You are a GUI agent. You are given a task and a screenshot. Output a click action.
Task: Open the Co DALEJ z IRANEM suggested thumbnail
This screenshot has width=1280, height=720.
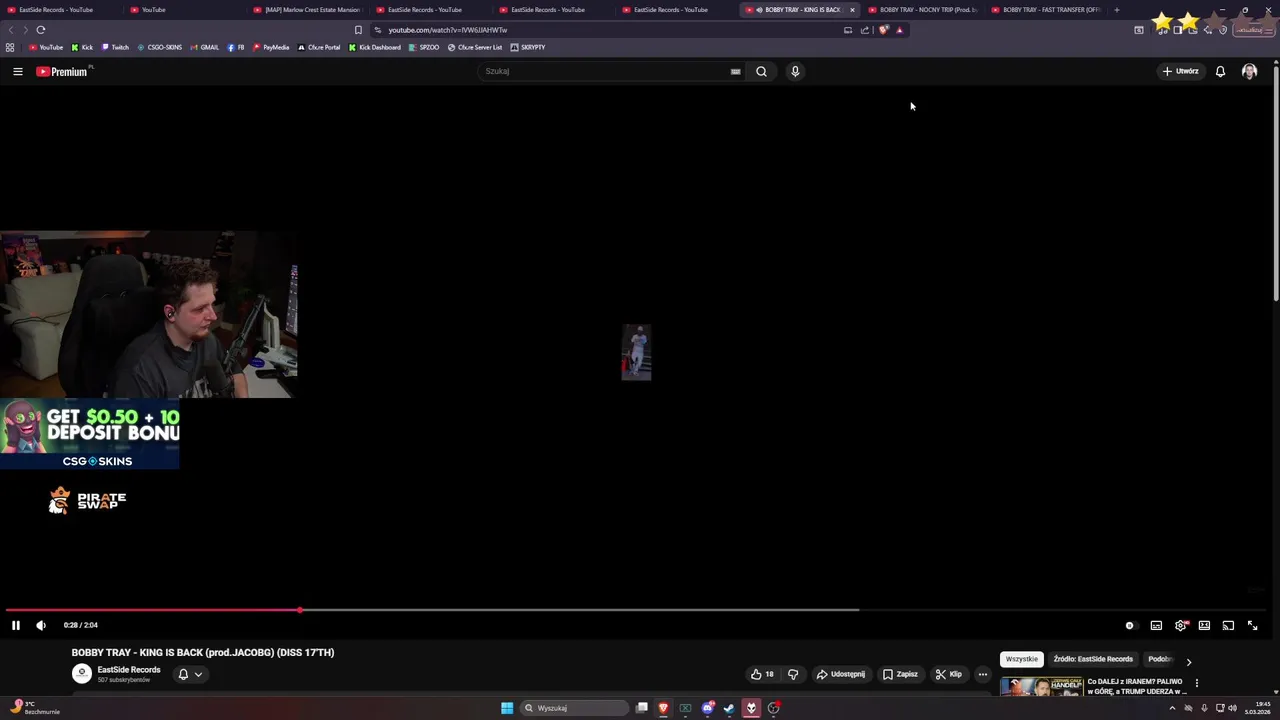(x=1042, y=687)
